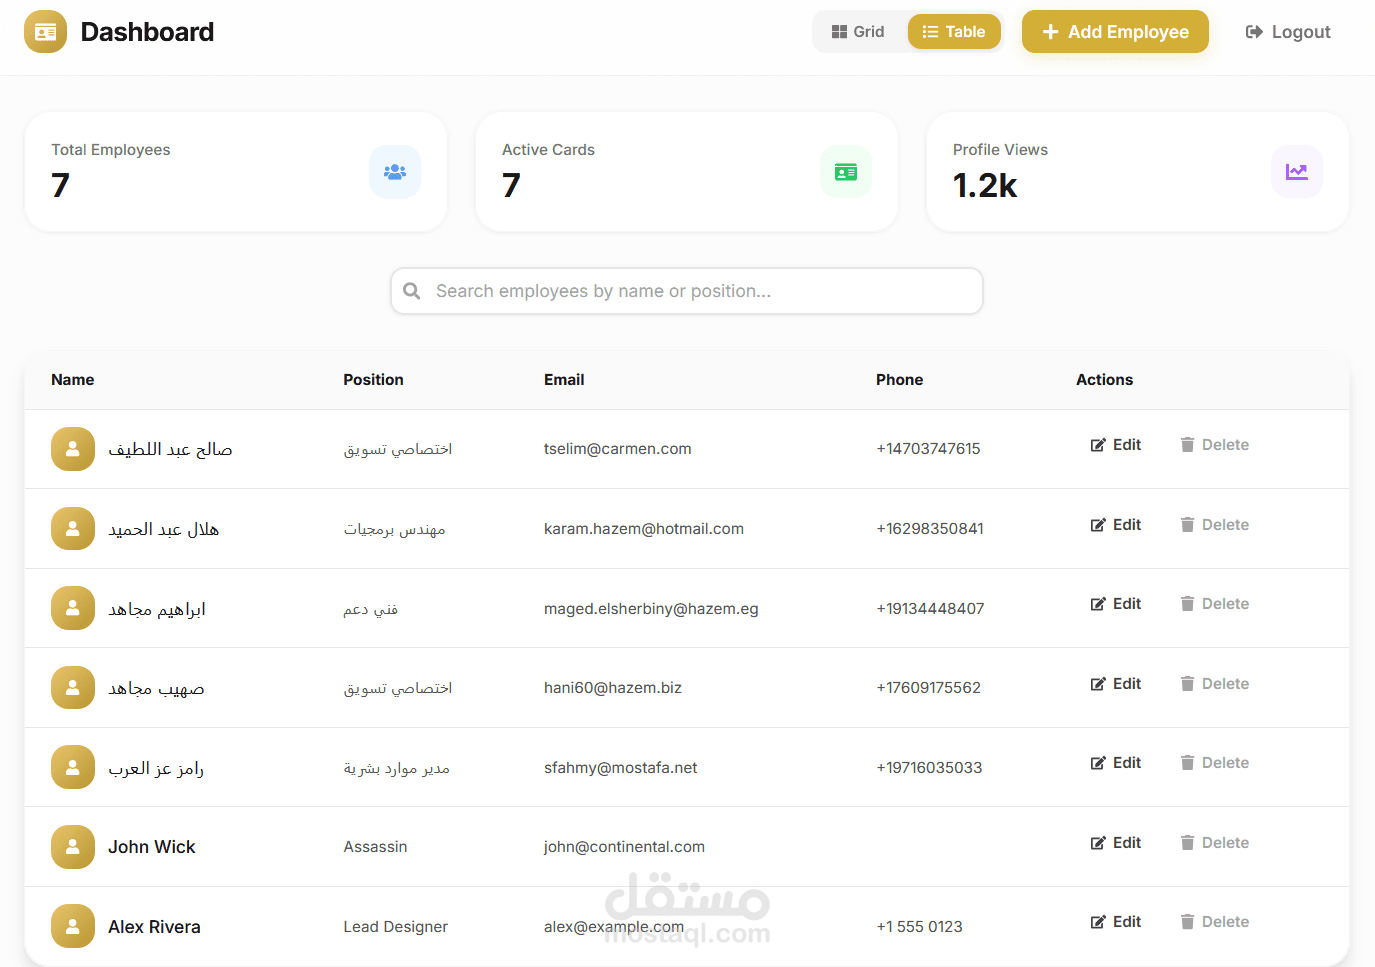Click the Dashboard logo card icon

click(45, 32)
